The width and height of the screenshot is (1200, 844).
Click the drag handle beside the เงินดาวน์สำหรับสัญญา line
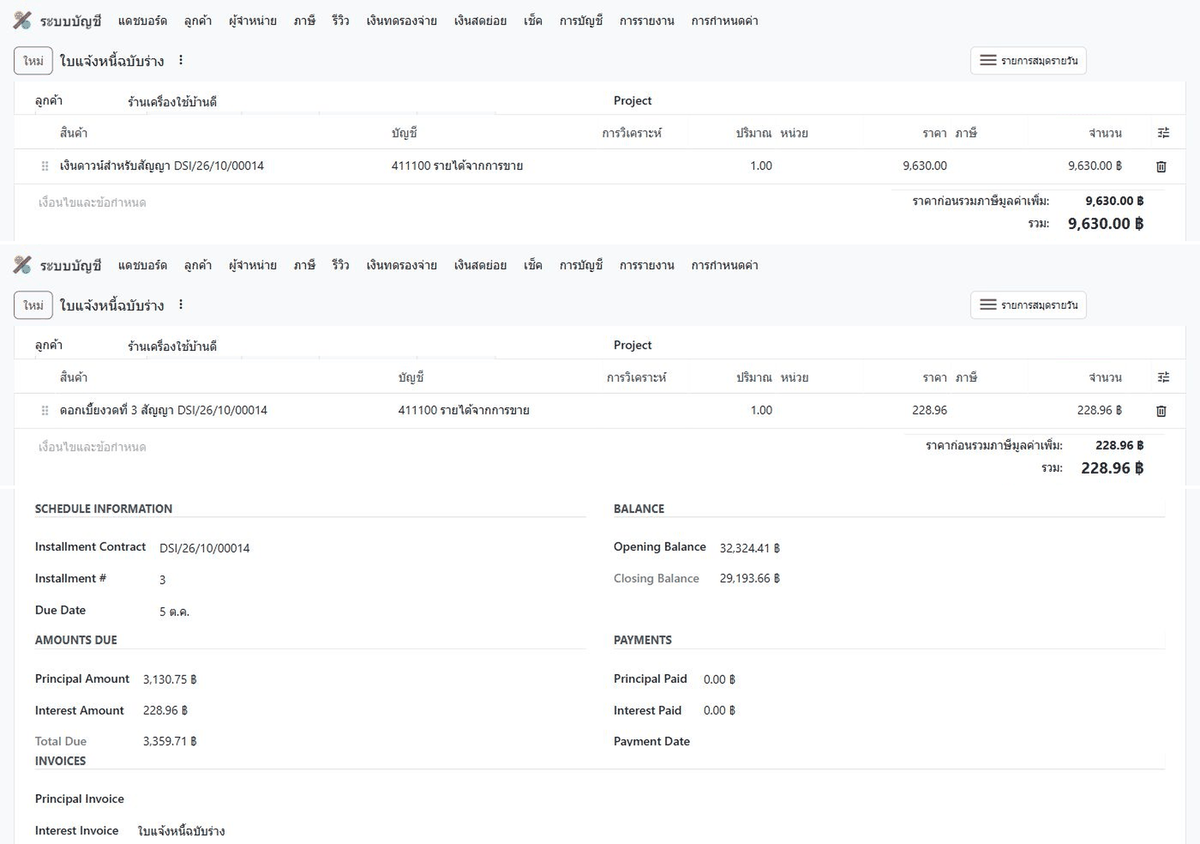45,166
